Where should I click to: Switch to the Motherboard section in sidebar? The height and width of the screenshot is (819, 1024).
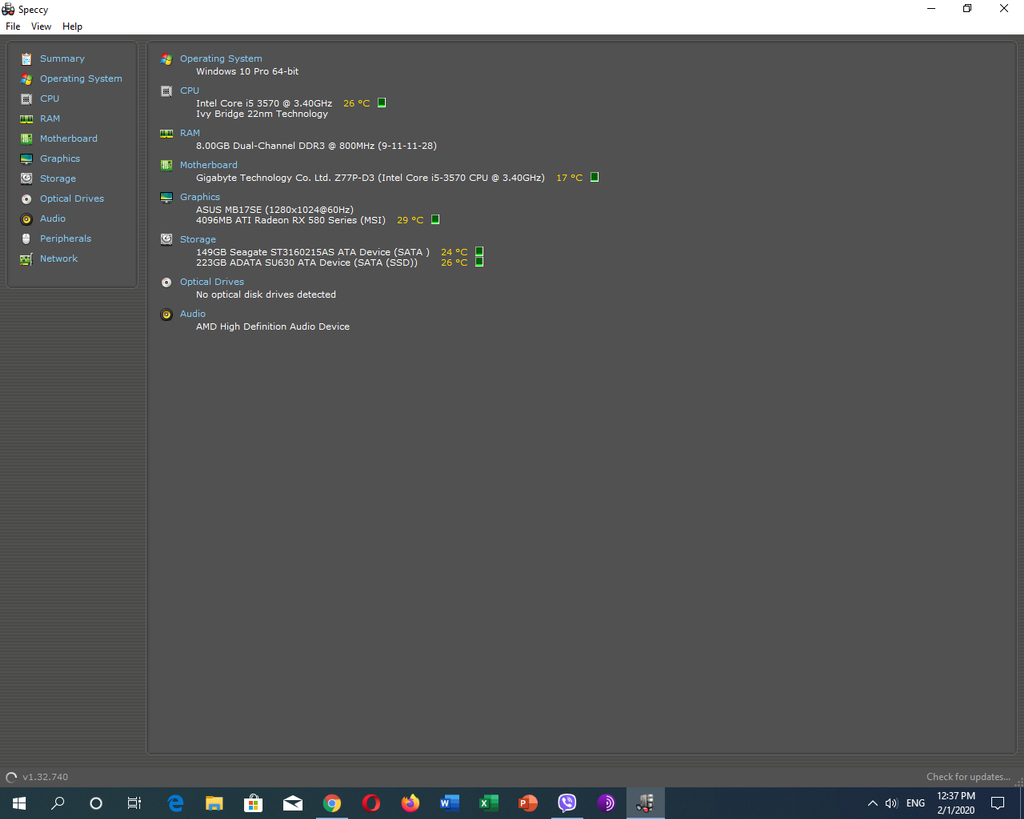pos(69,138)
